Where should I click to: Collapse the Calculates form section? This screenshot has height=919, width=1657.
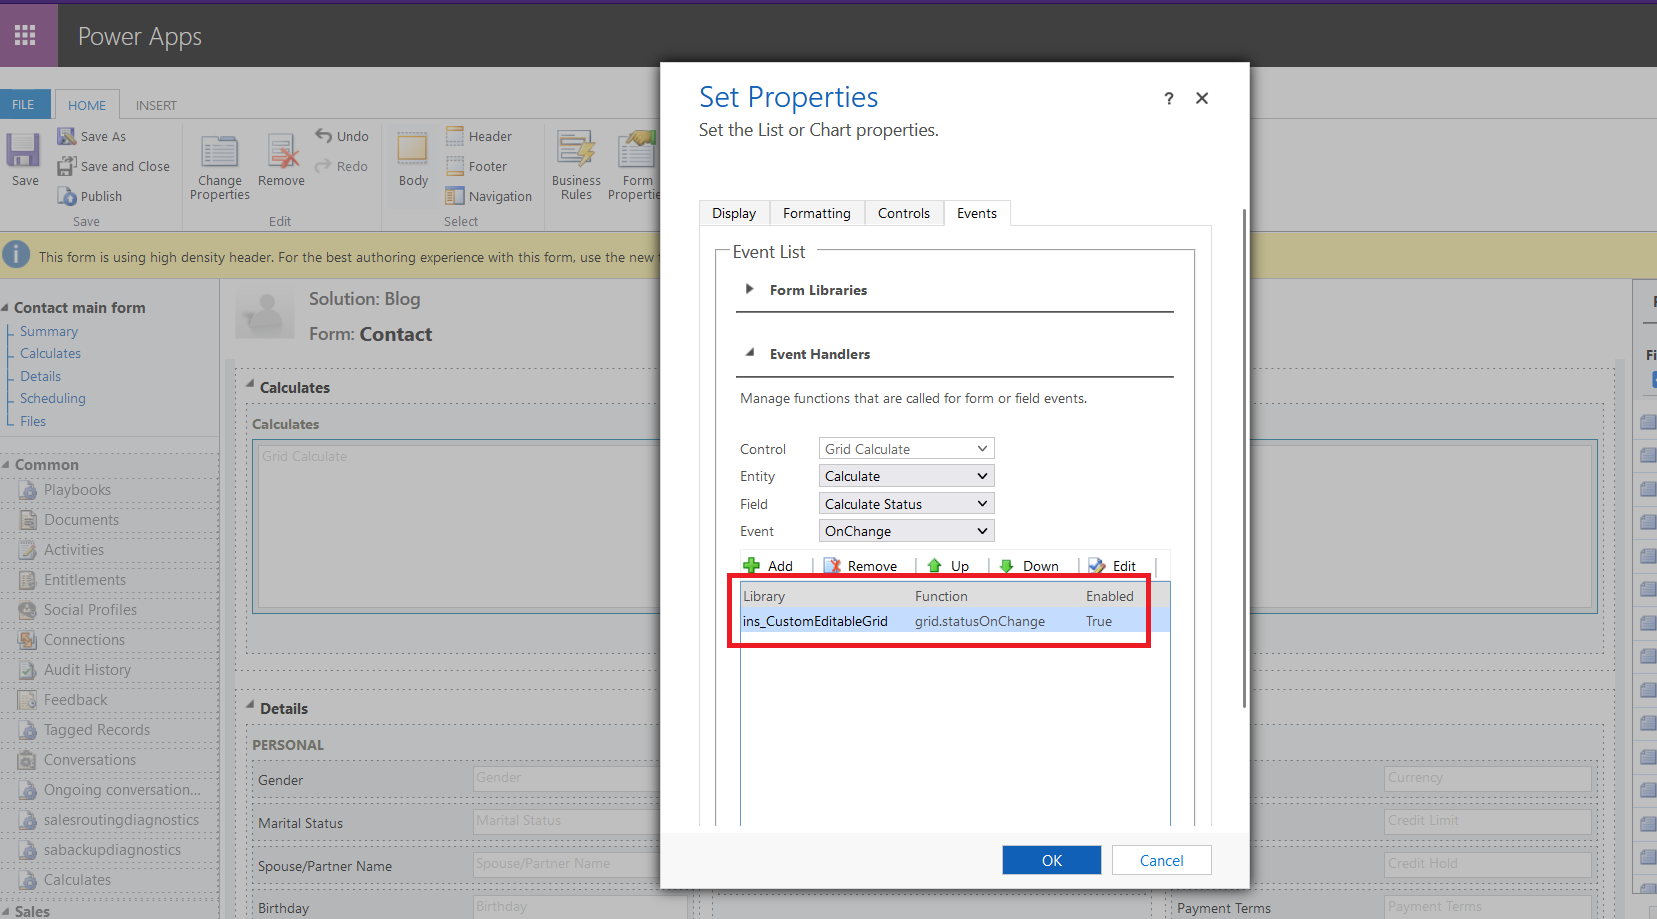tap(250, 384)
